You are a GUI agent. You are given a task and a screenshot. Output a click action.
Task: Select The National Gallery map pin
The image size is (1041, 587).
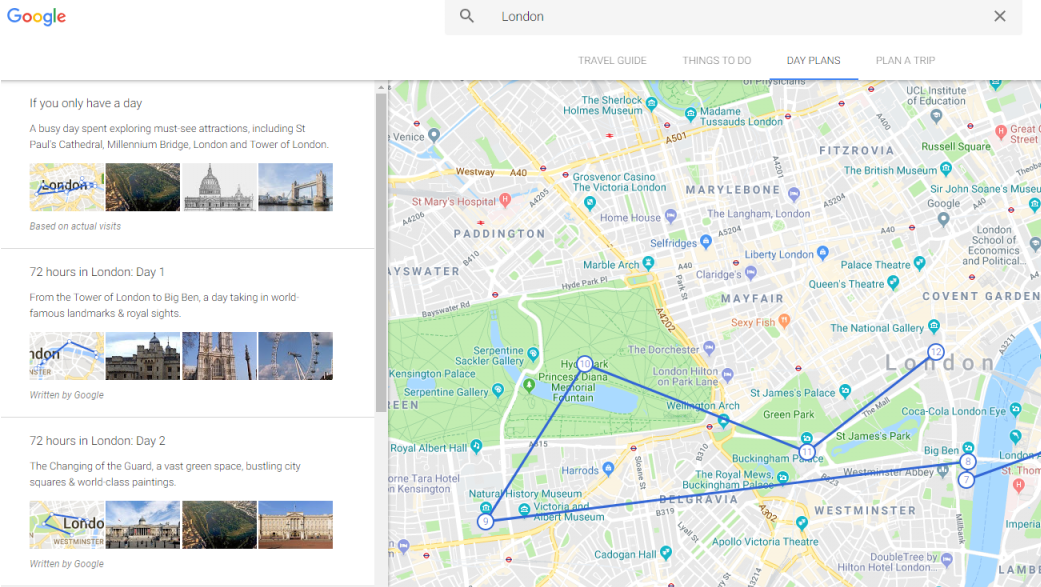[x=934, y=327]
